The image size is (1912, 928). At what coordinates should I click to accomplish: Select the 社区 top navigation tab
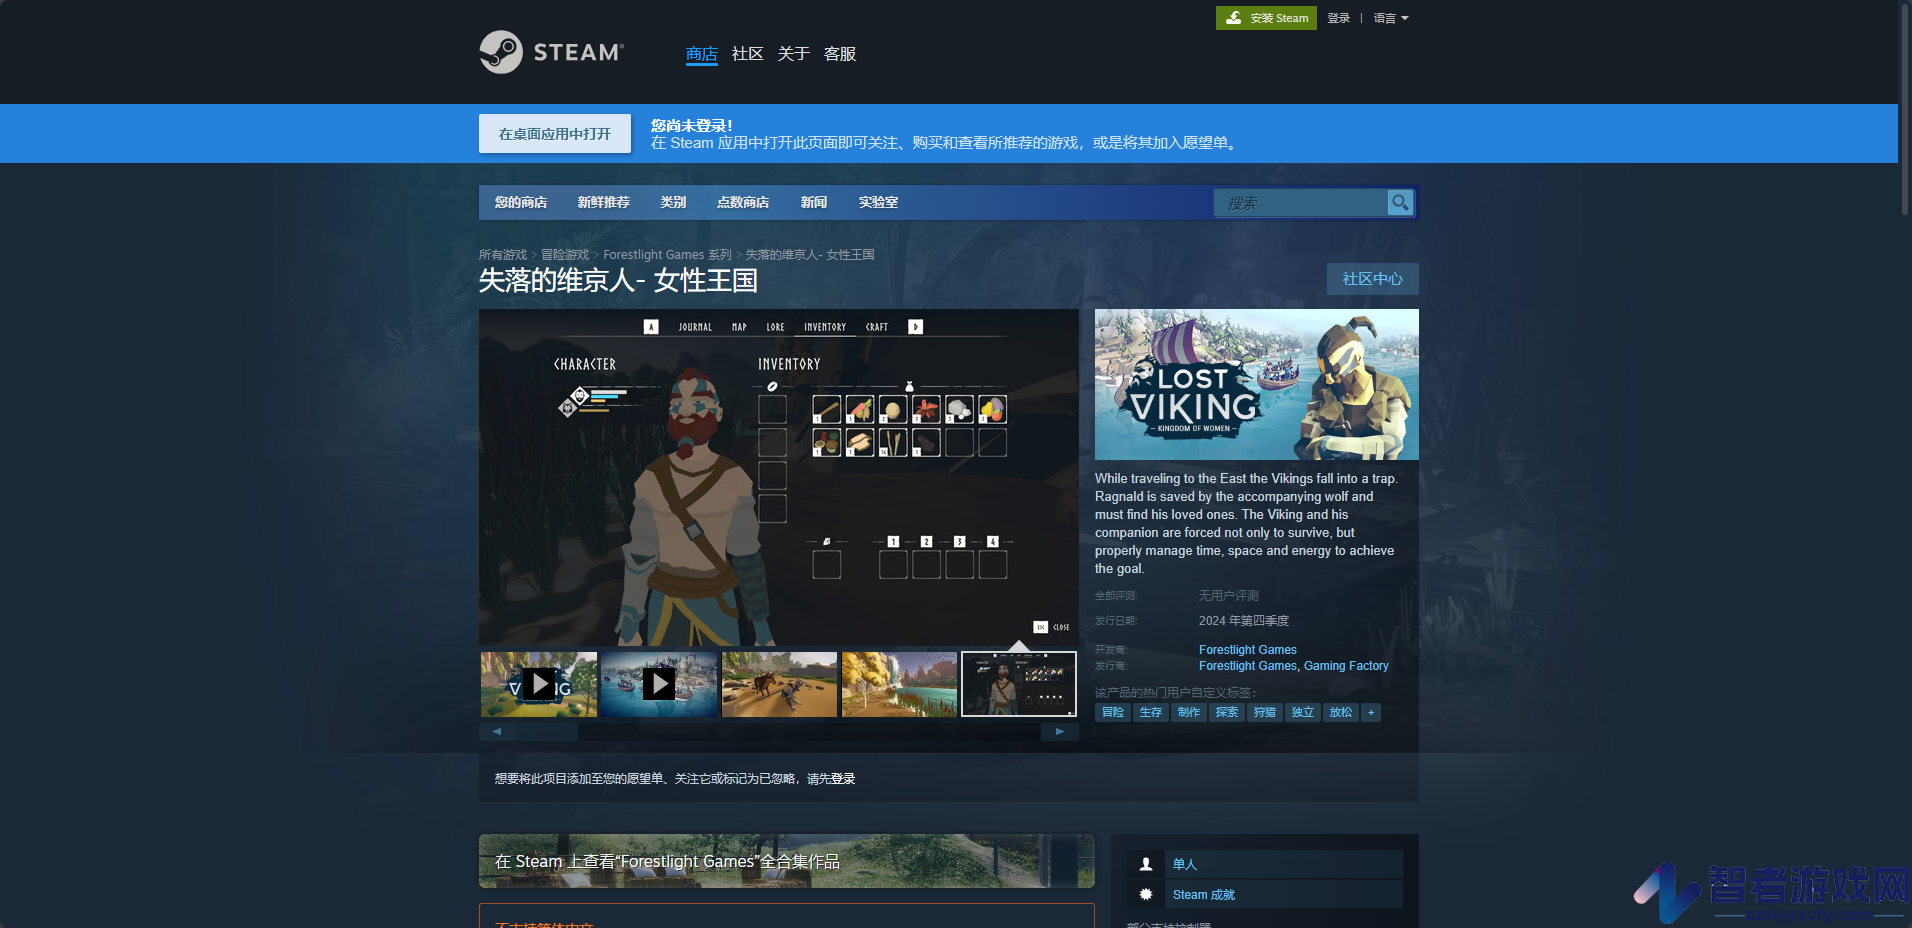(747, 54)
